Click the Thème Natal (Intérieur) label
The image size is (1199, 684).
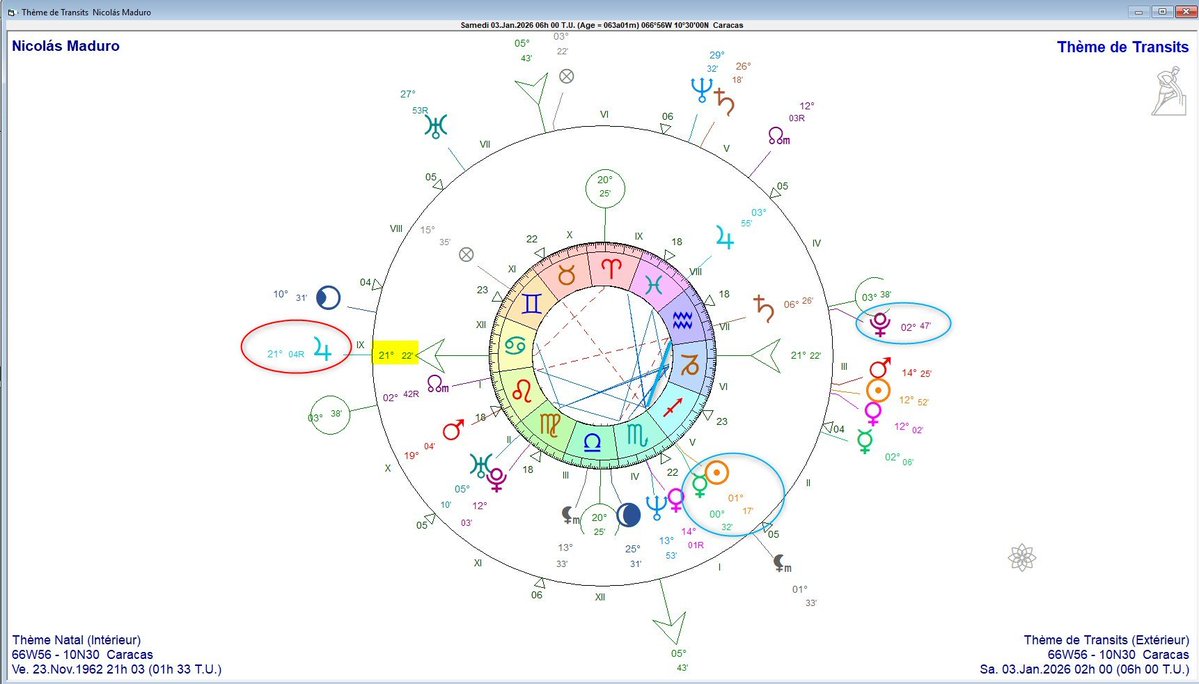click(76, 640)
